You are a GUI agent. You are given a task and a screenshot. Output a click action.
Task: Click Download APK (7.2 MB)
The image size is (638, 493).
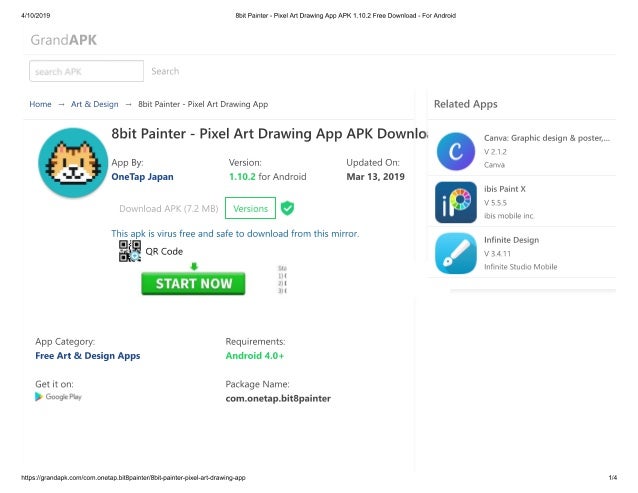pos(168,209)
